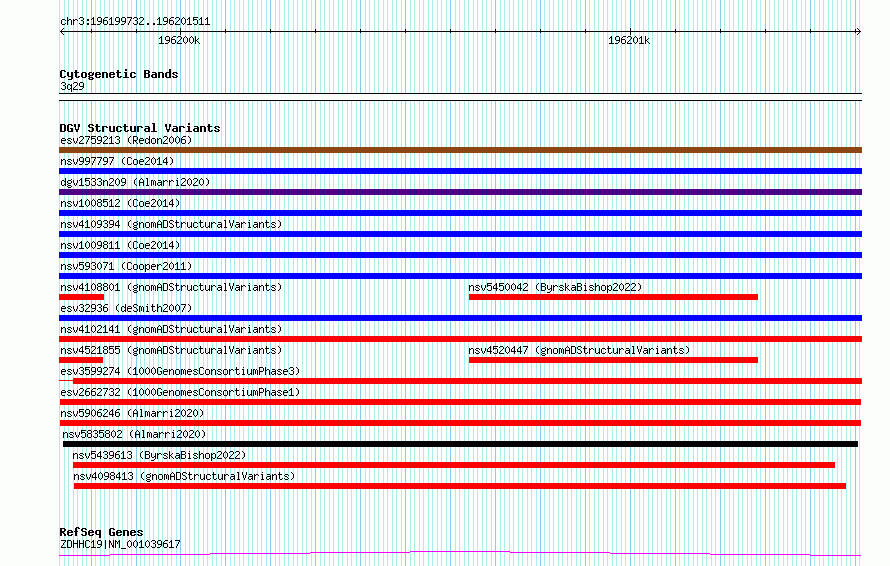Click the ZDHHC19|NM_001039617 gene label
This screenshot has width=890, height=566.
coord(120,544)
